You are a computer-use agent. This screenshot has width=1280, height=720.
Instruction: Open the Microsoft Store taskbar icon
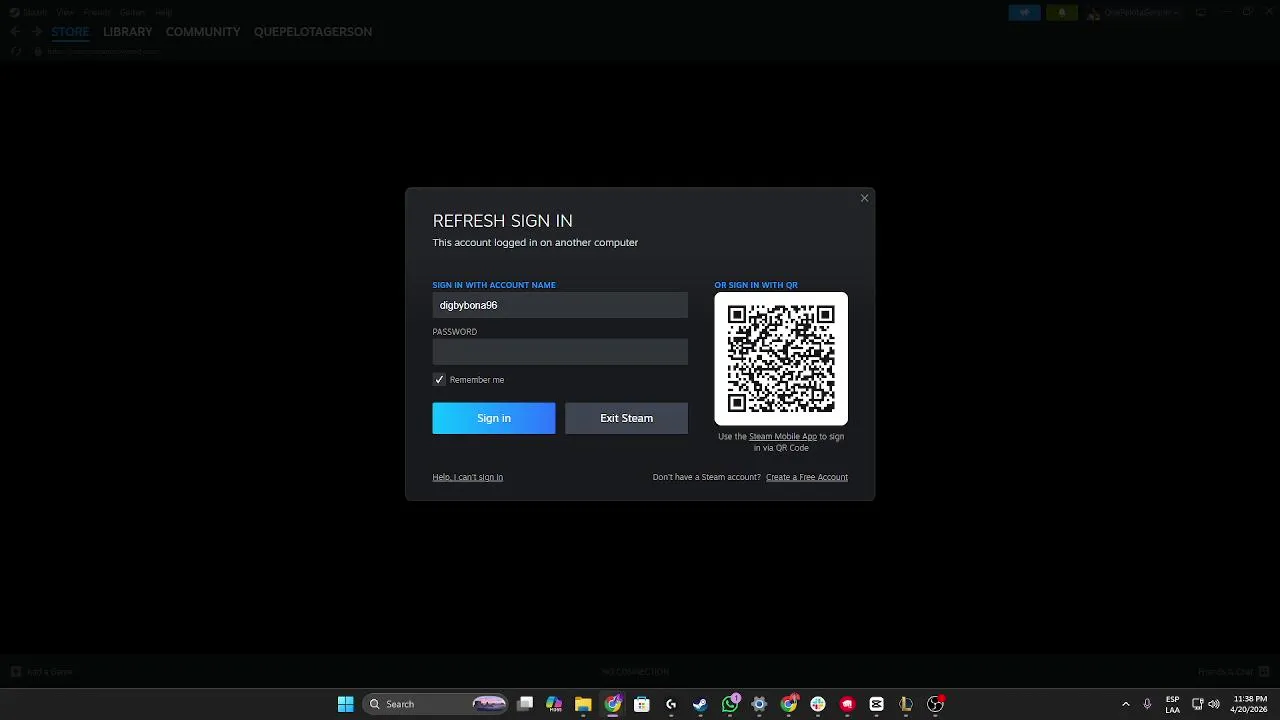(x=642, y=704)
